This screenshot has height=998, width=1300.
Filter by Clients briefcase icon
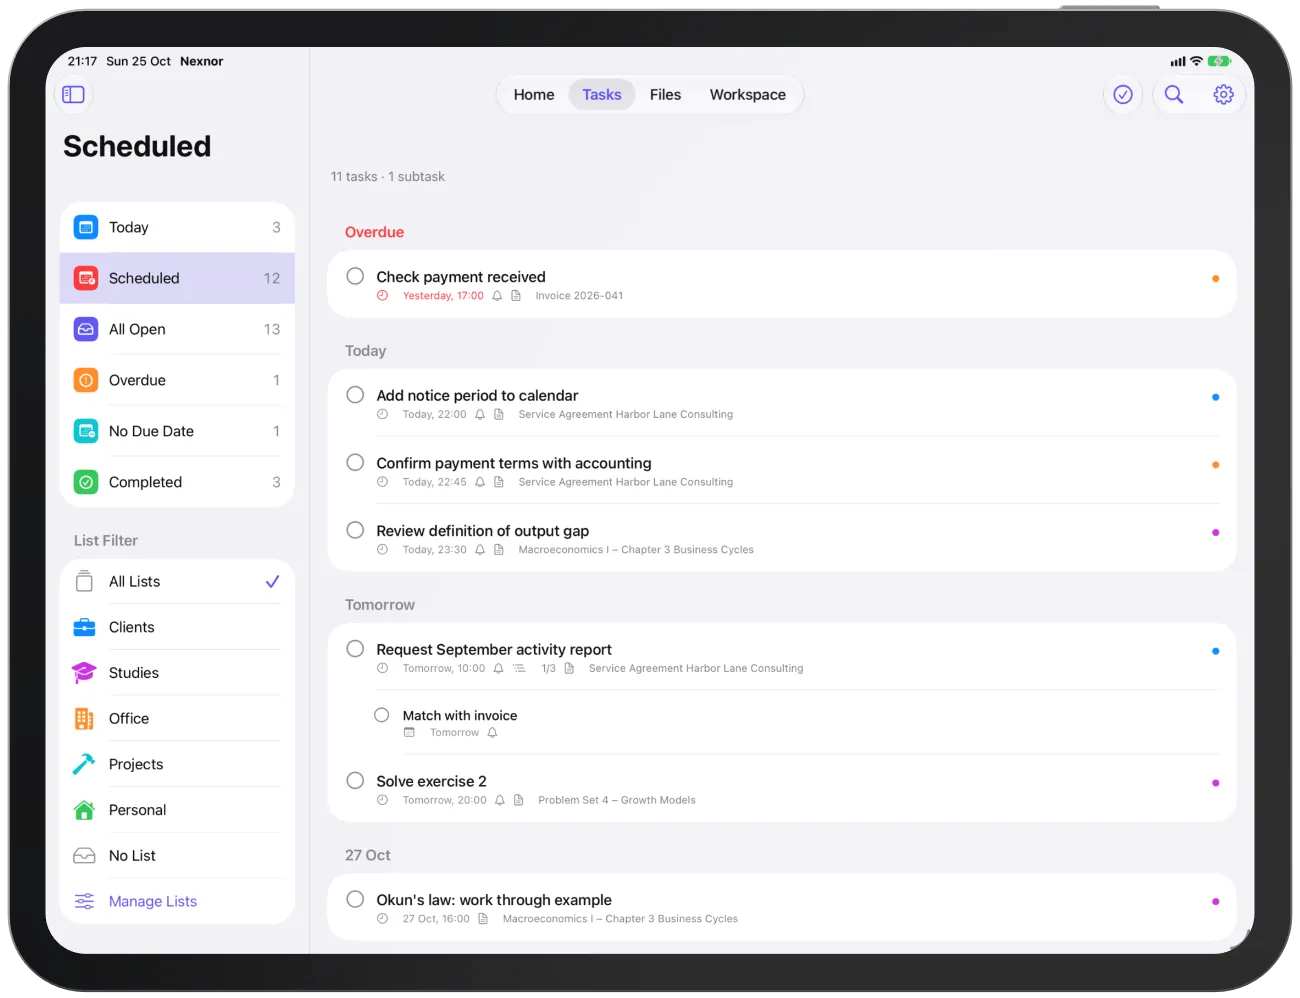point(85,628)
